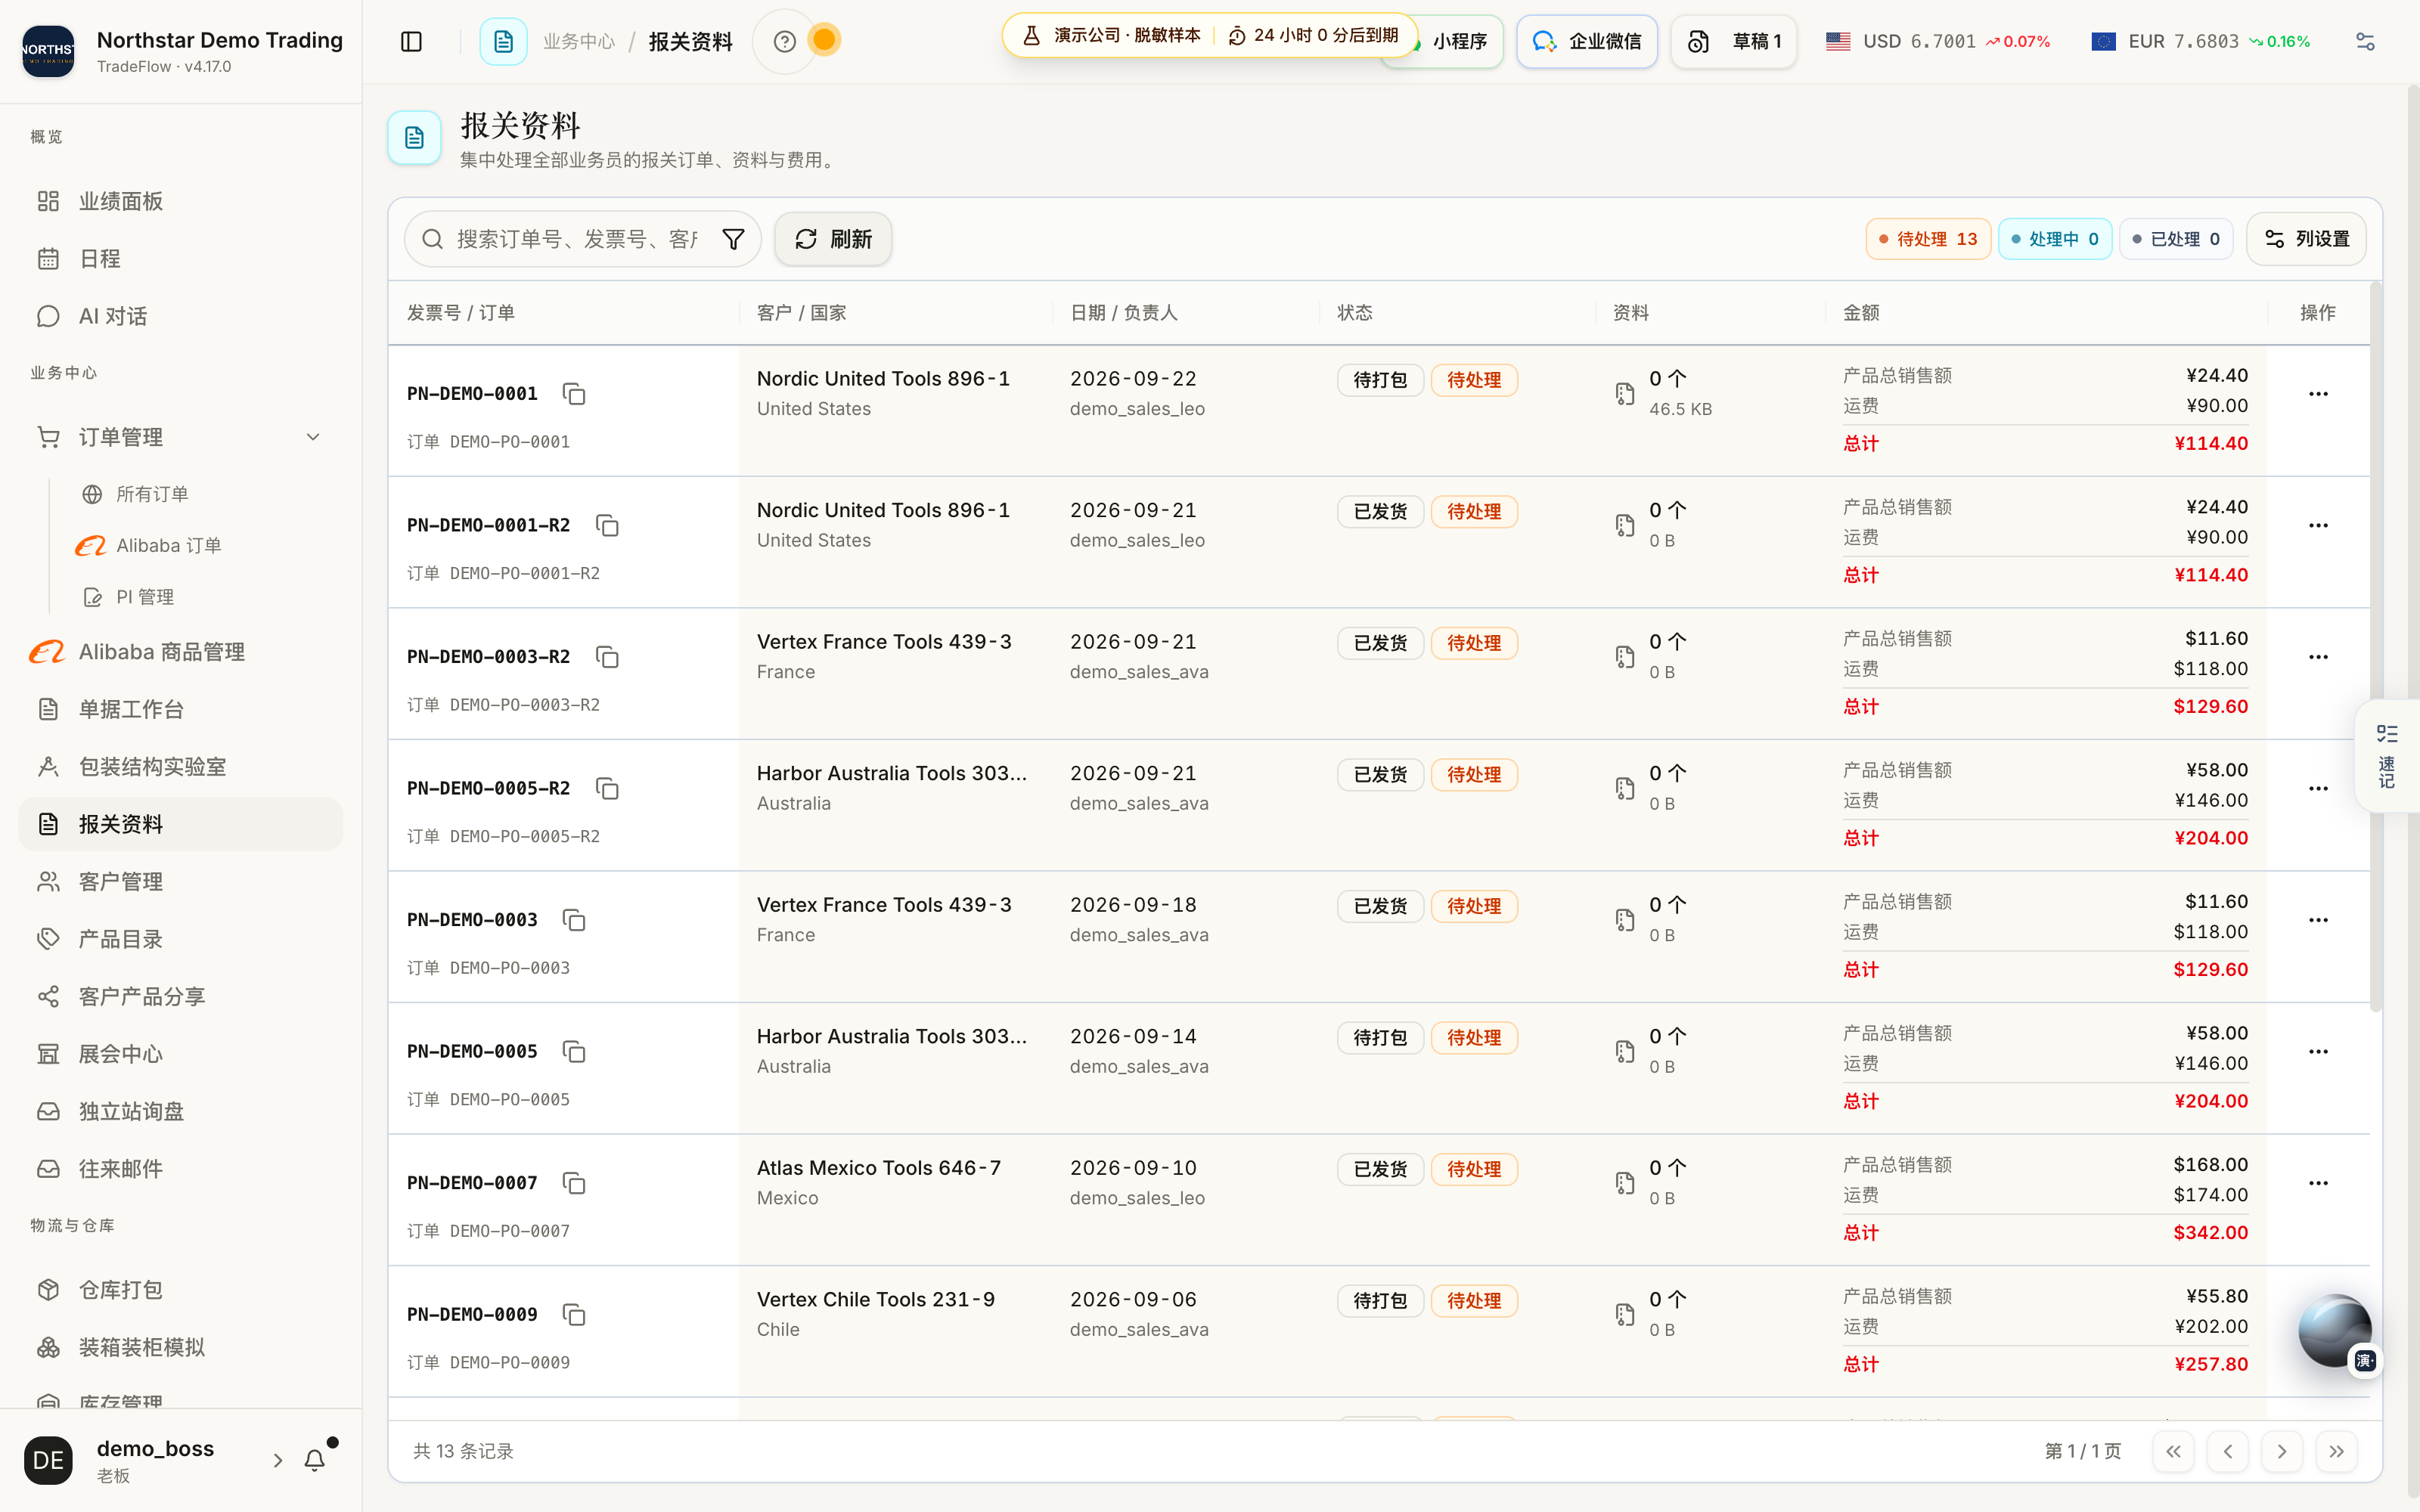
Task: Open 业绩面板 in sidebar
Action: [x=180, y=201]
